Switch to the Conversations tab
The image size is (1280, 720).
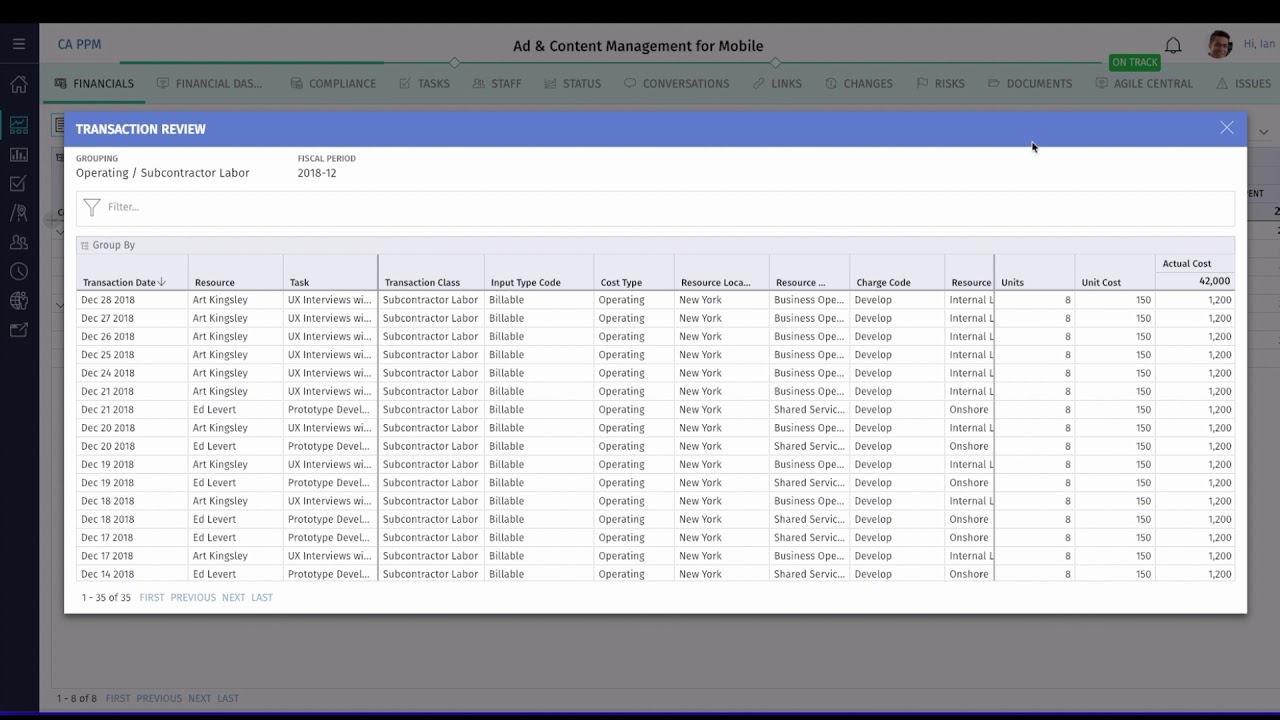pyautogui.click(x=677, y=84)
